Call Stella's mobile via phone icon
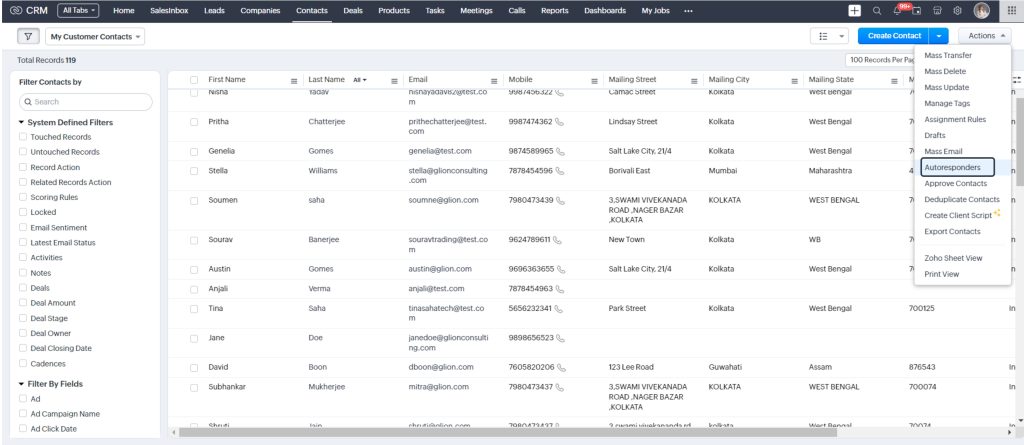 560,171
